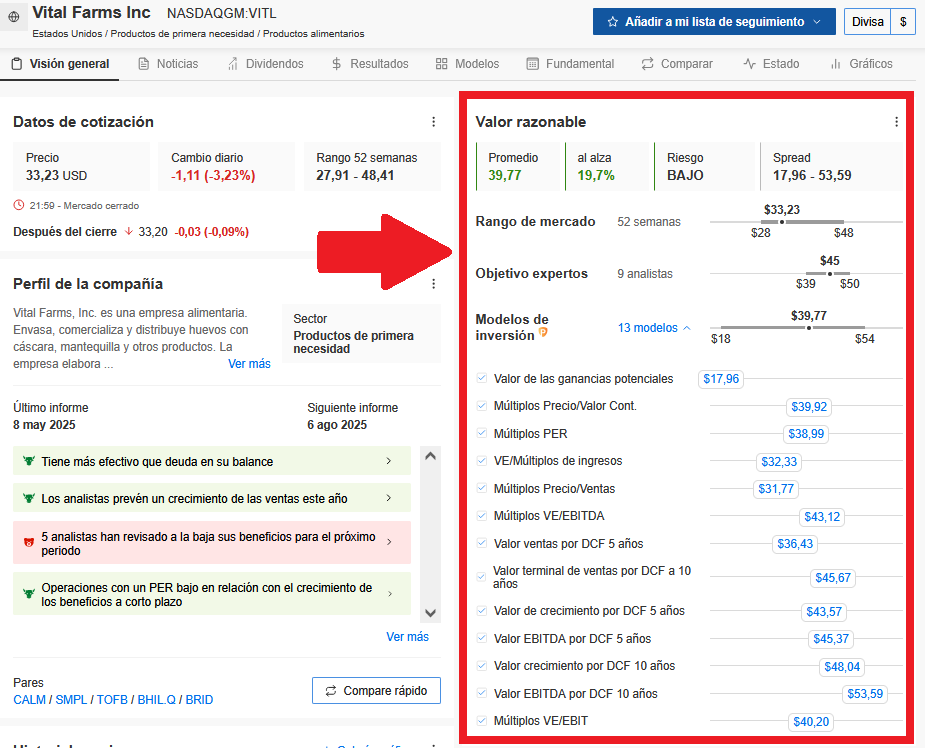Toggle the Múltiplos PER checkbox
Image resolution: width=925 pixels, height=748 pixels.
pyautogui.click(x=481, y=433)
